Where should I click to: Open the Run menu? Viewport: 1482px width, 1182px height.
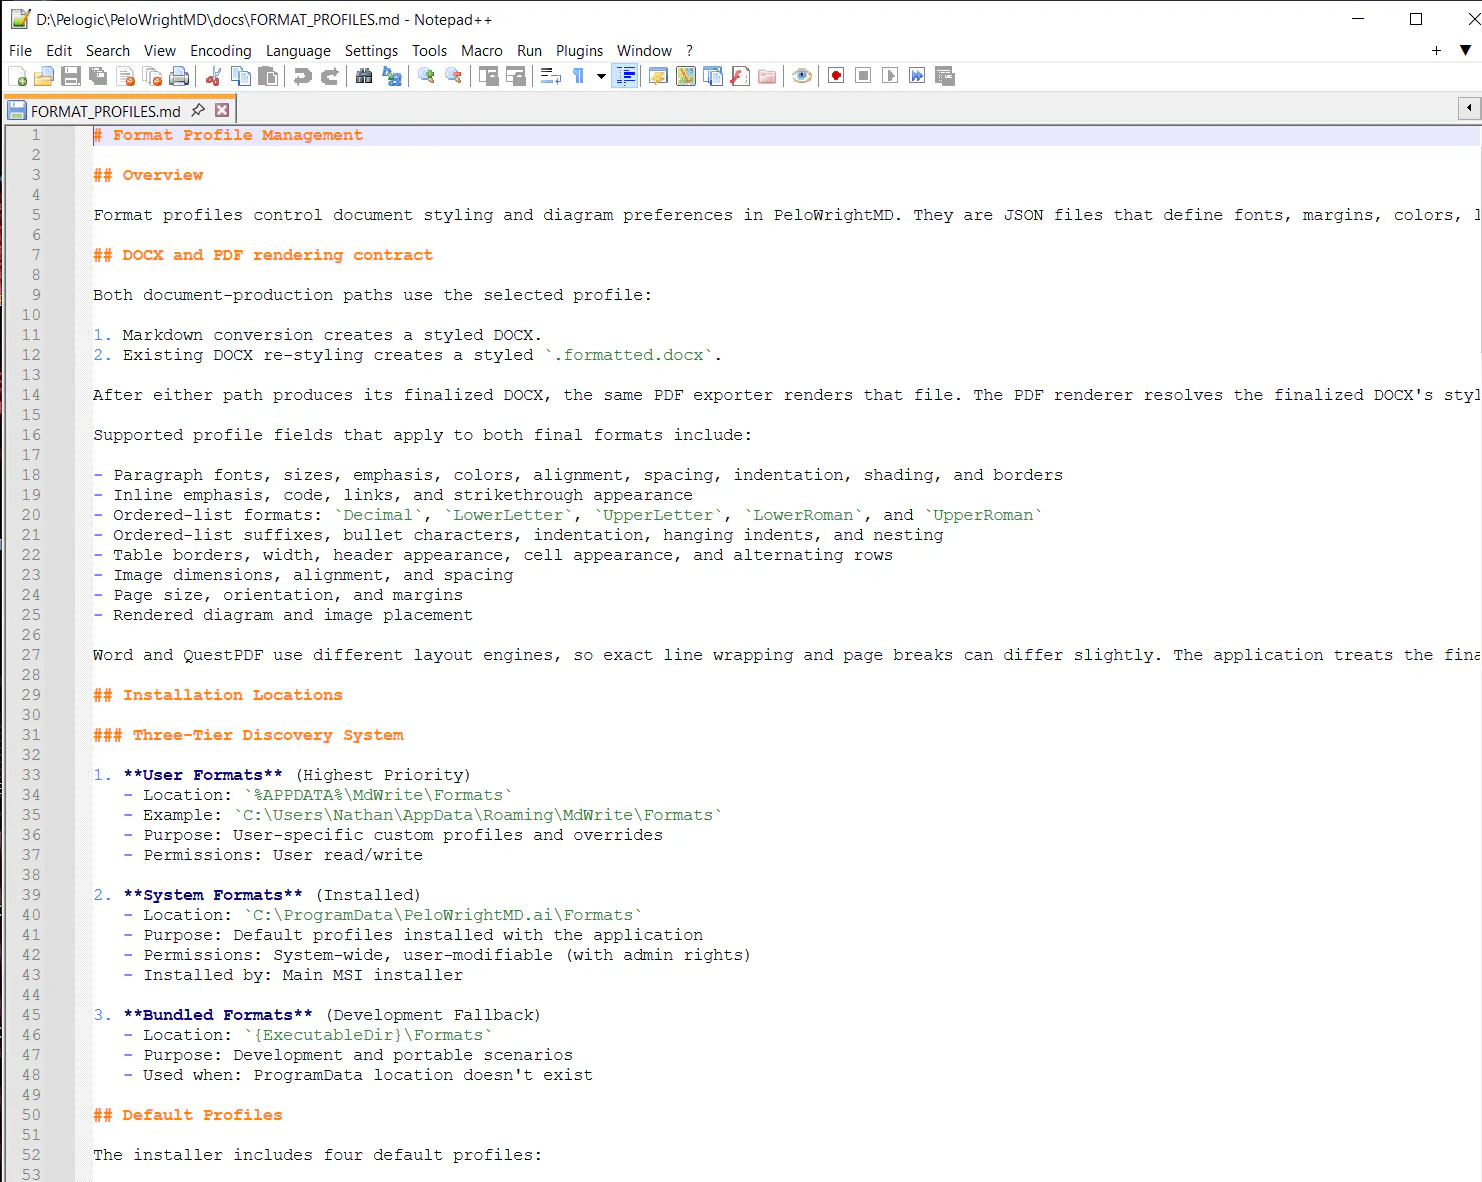[530, 51]
